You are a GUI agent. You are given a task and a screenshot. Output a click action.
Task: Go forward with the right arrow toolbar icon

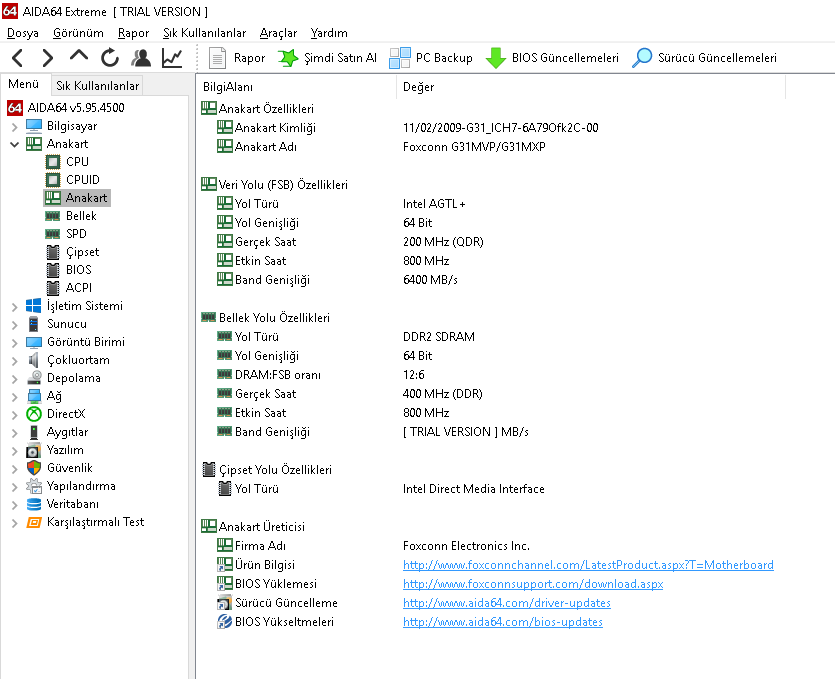(x=47, y=58)
